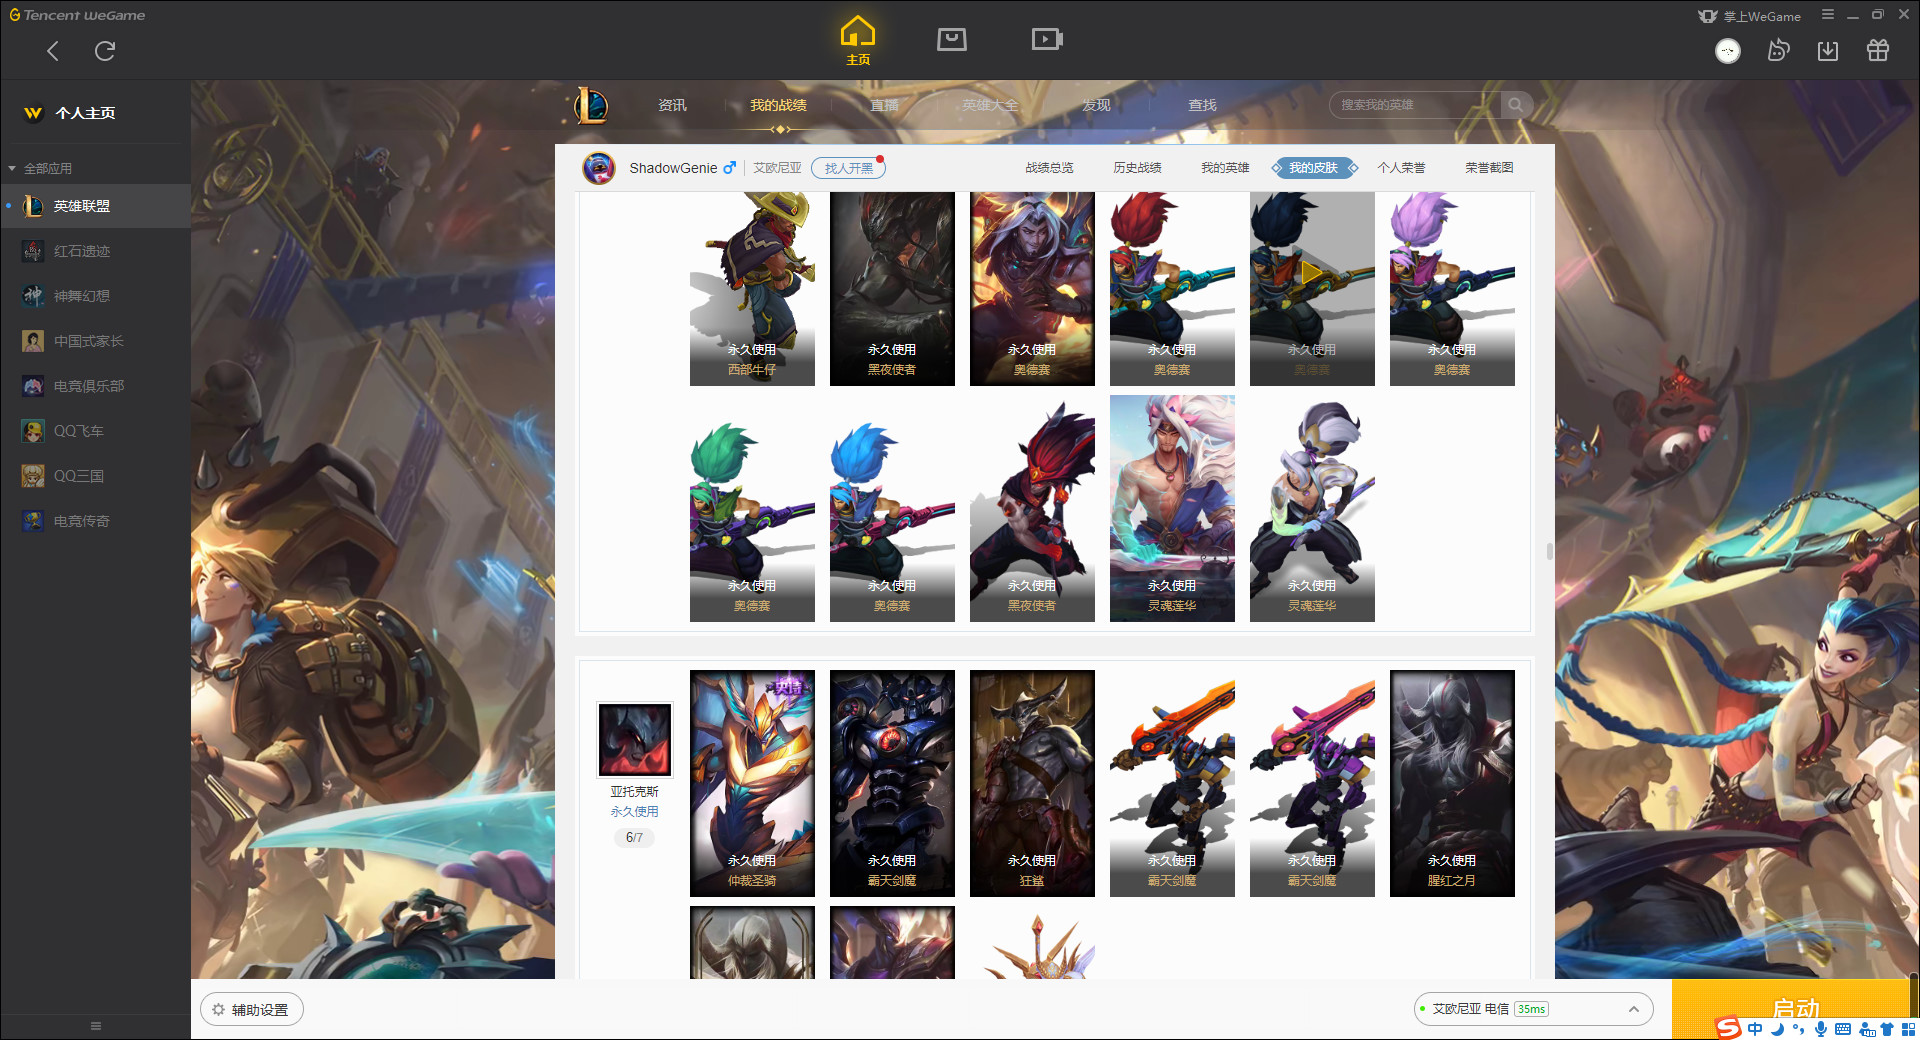Click the League of Legends logo
Viewport: 1920px width, 1040px height.
point(590,105)
